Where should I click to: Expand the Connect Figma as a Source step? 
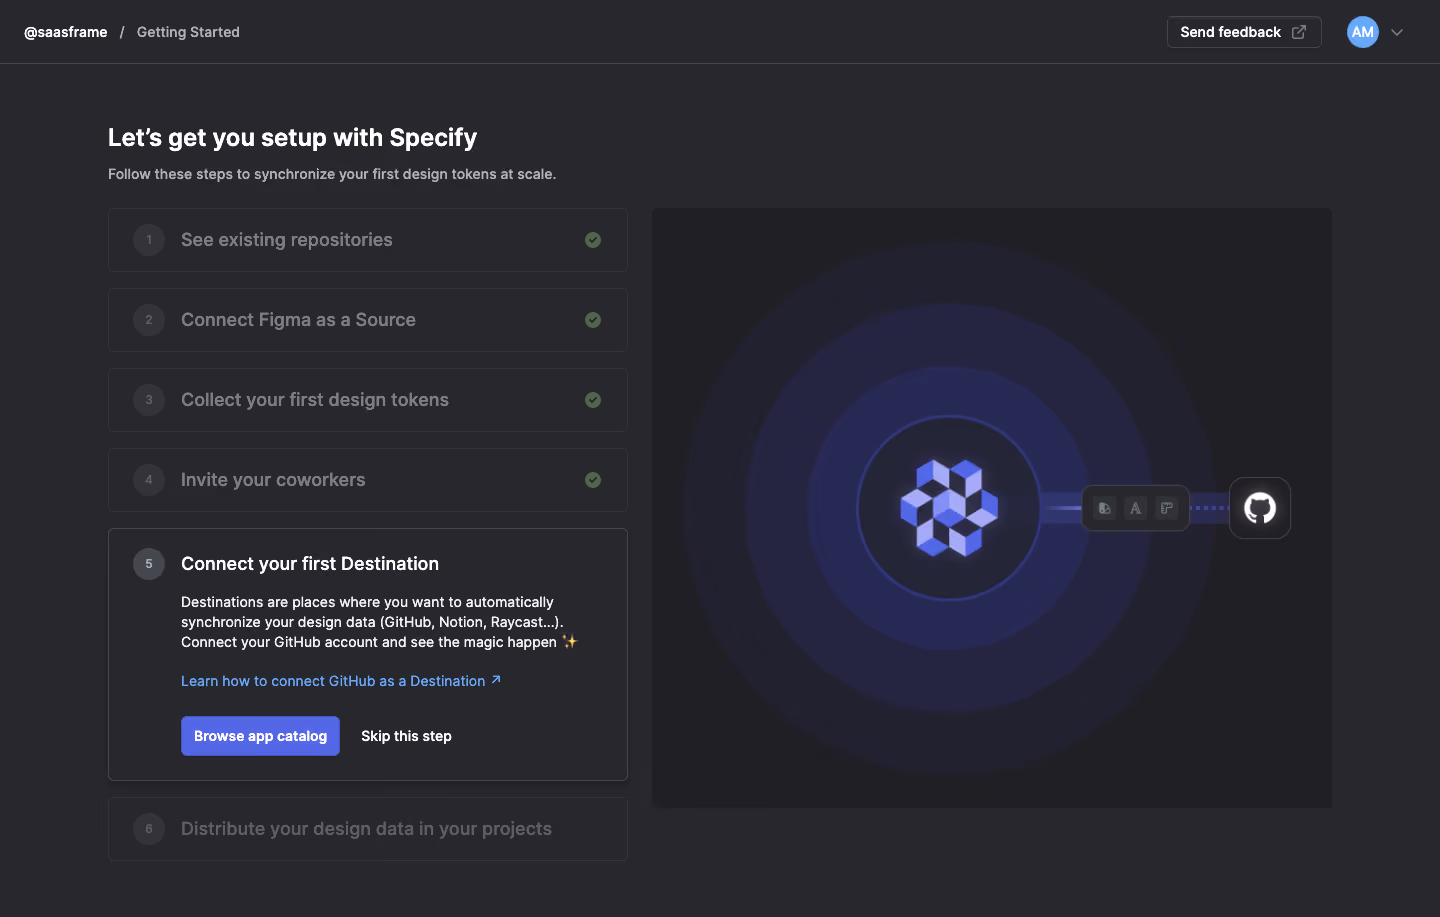click(368, 320)
